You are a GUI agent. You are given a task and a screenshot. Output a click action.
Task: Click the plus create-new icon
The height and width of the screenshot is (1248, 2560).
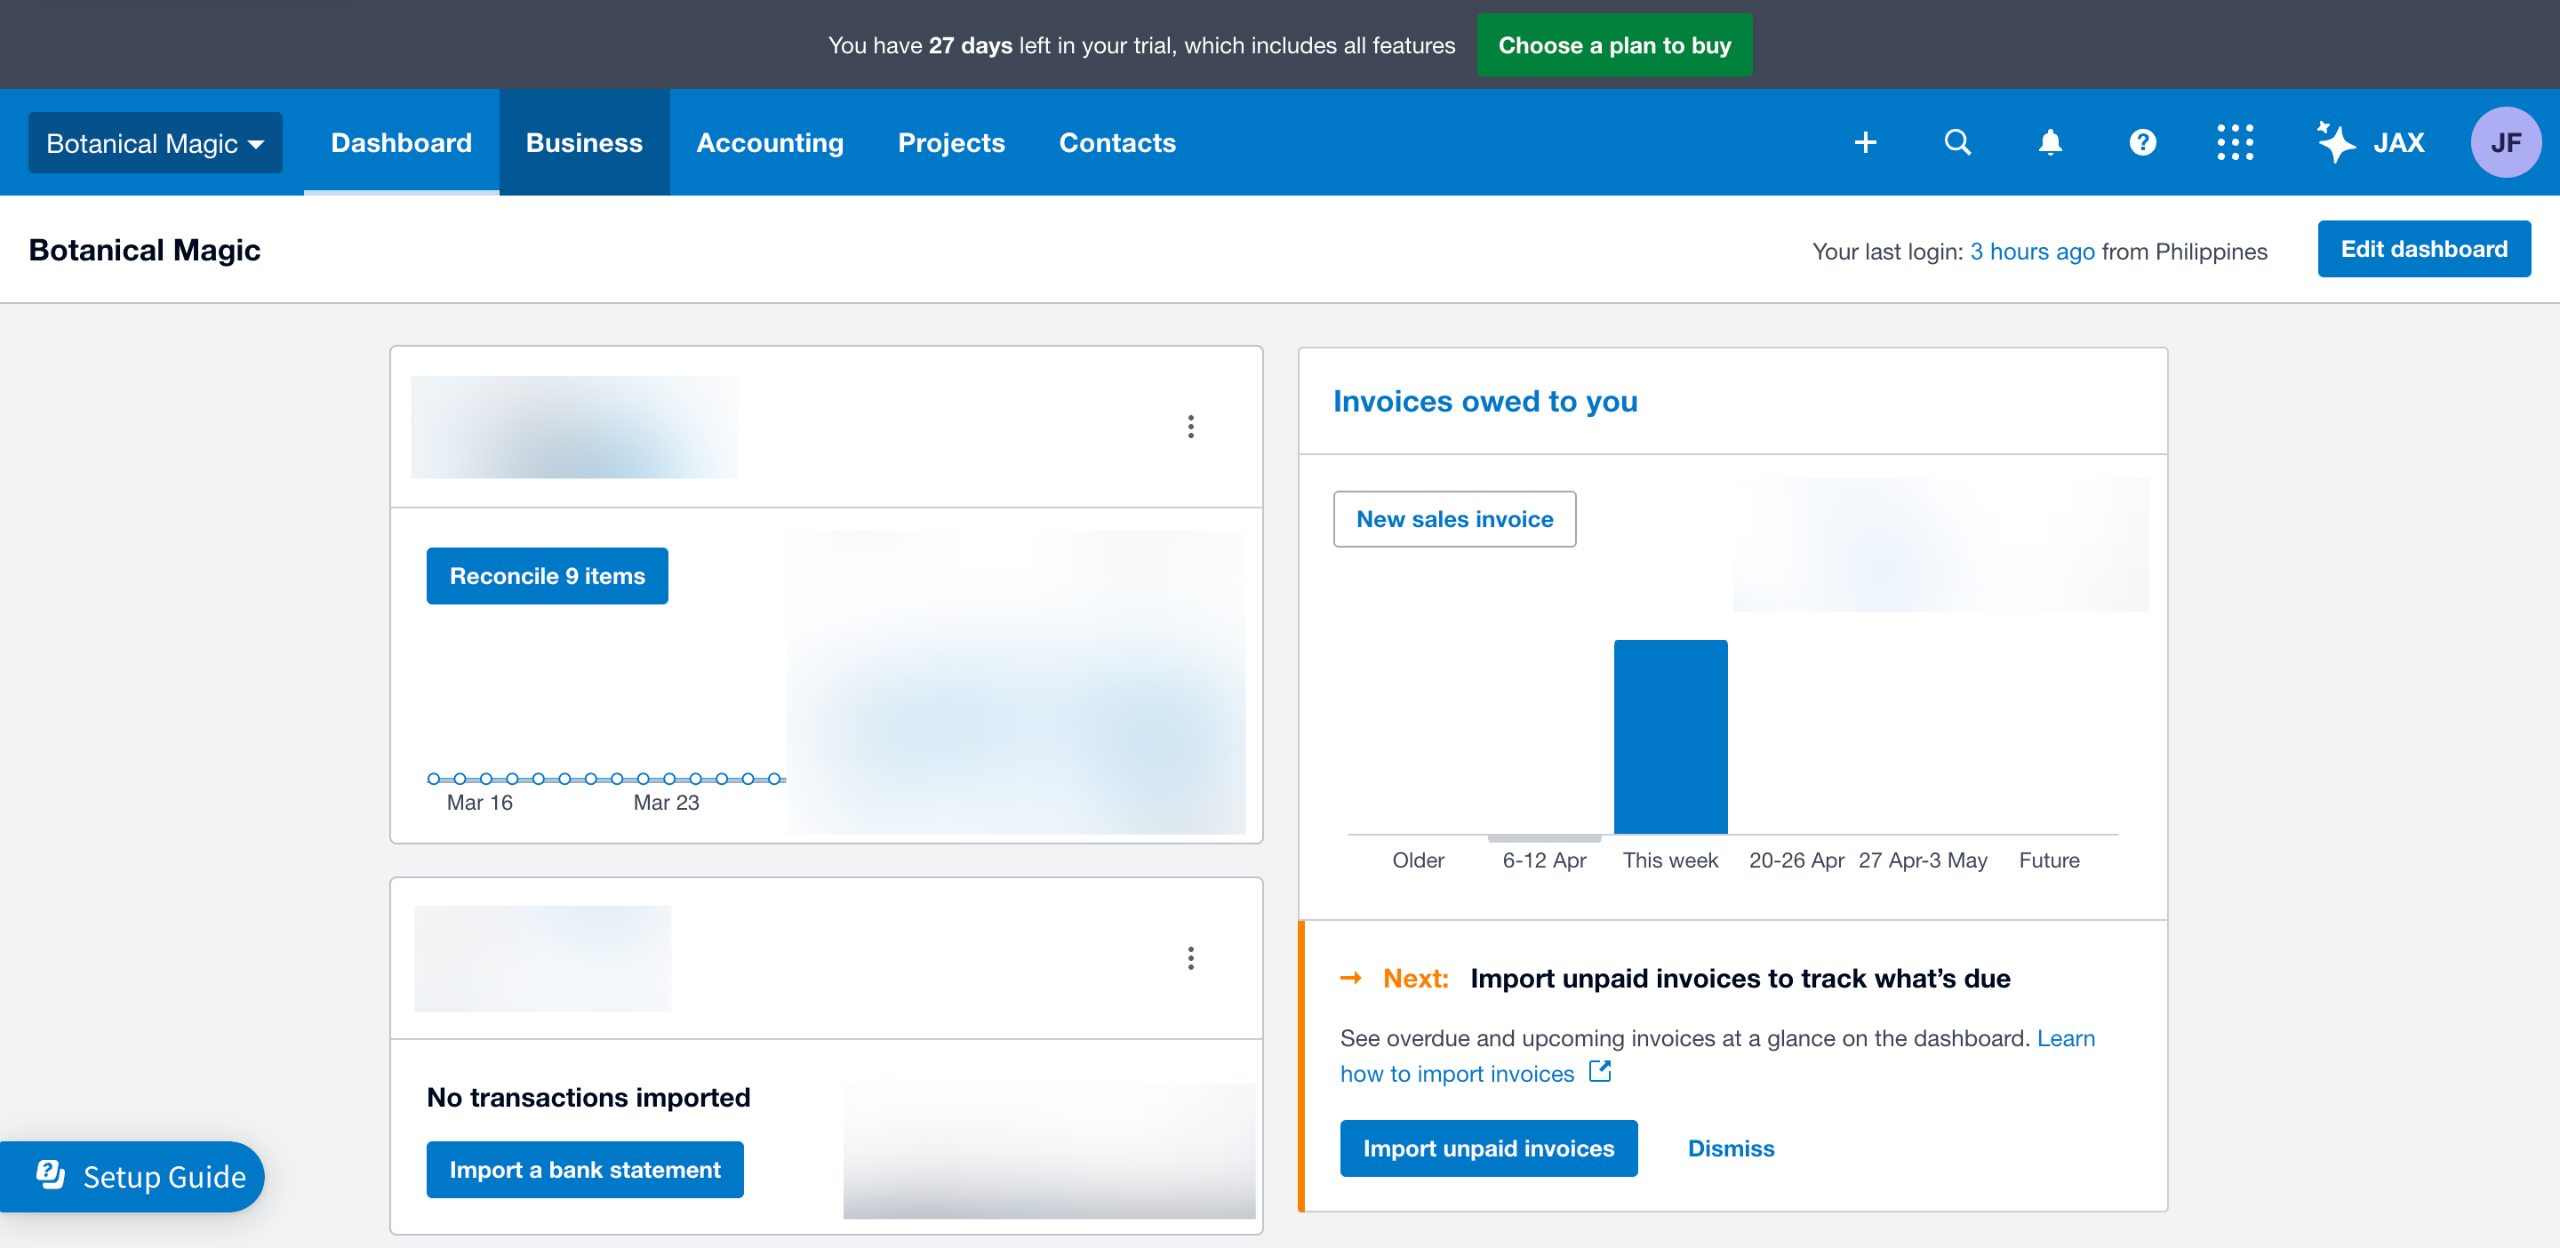pos(1865,143)
